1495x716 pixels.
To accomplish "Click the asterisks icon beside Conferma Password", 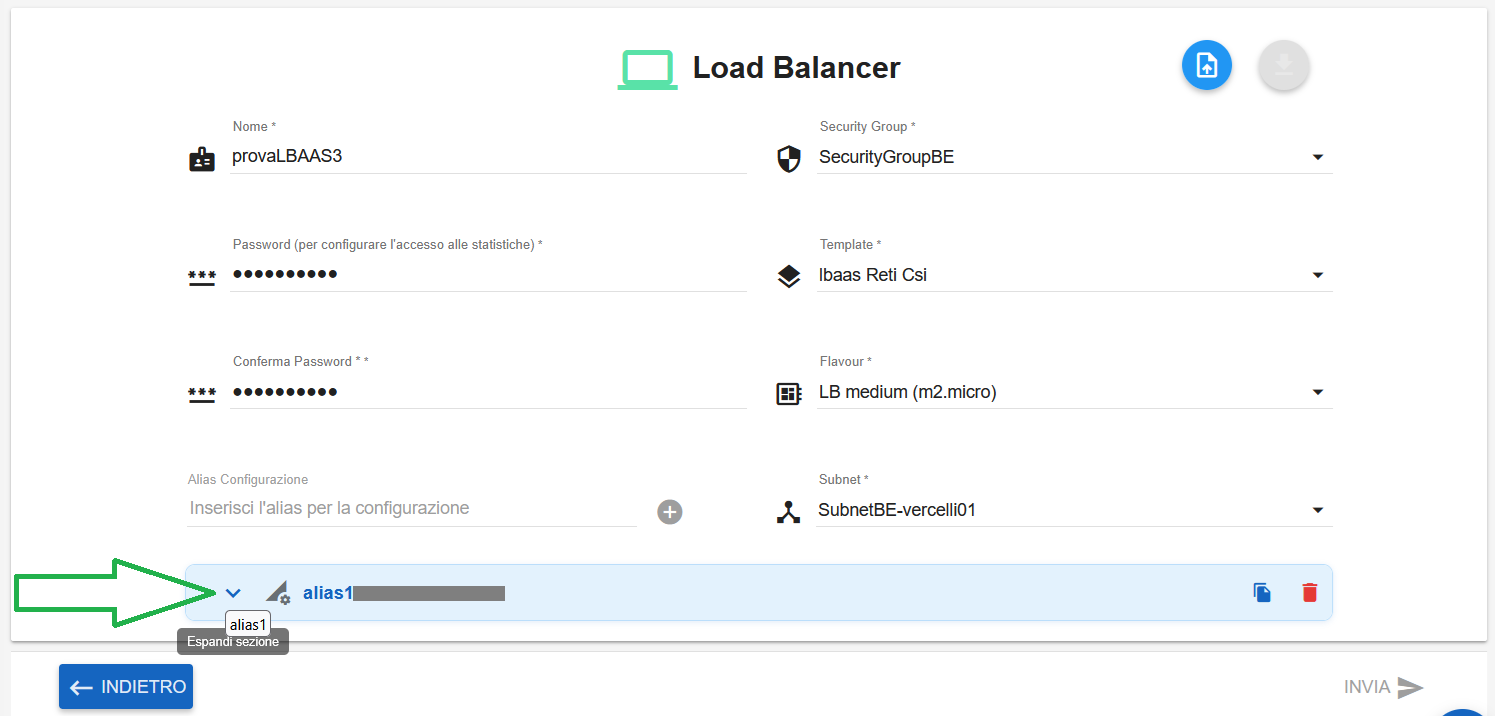I will (x=202, y=394).
